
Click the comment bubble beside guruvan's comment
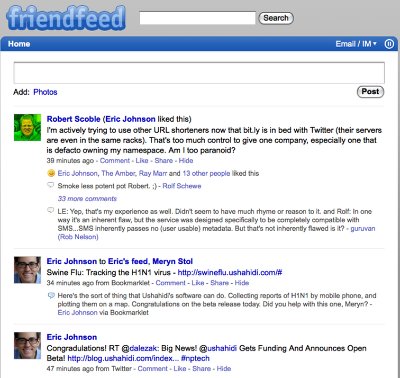pos(51,210)
